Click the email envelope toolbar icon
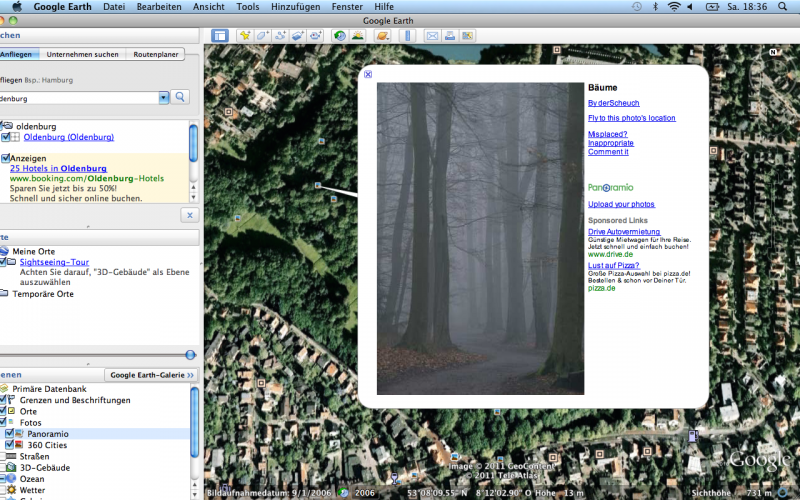This screenshot has height=500, width=800. coord(432,35)
